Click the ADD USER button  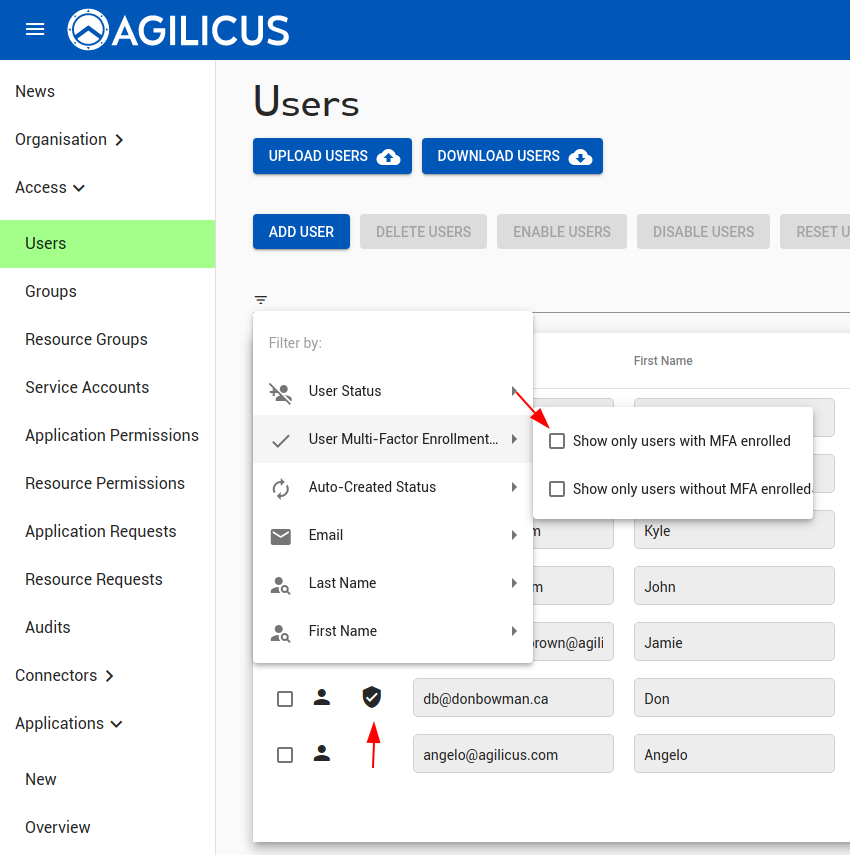click(301, 232)
